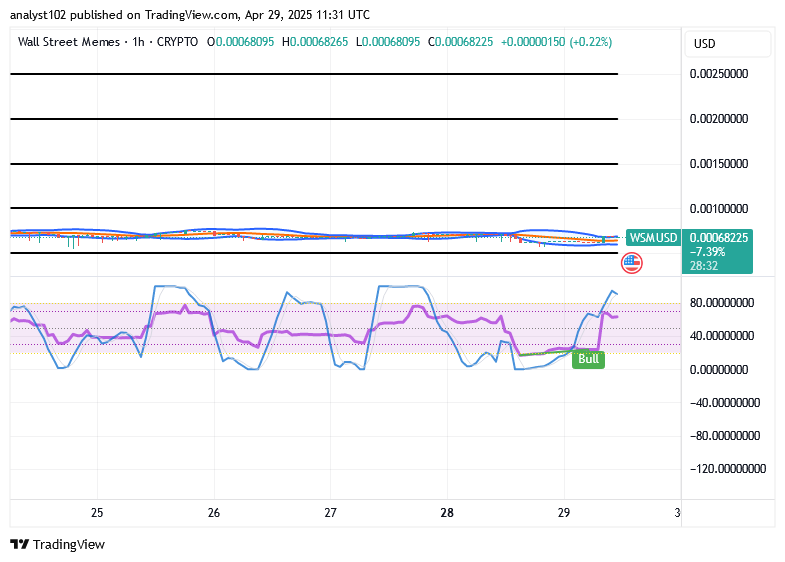Viewport: 785px width, 562px height.
Task: Click the WSMUSD symbol price tag
Action: [653, 237]
